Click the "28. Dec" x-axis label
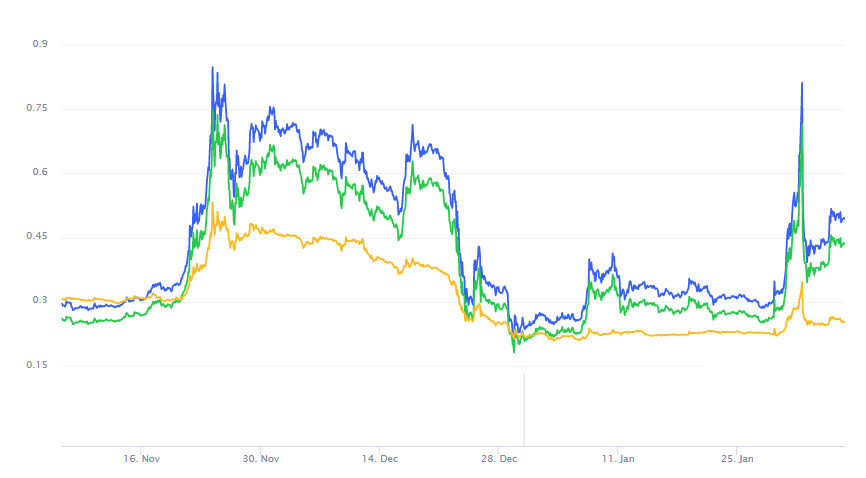This screenshot has width=866, height=478. (x=498, y=459)
